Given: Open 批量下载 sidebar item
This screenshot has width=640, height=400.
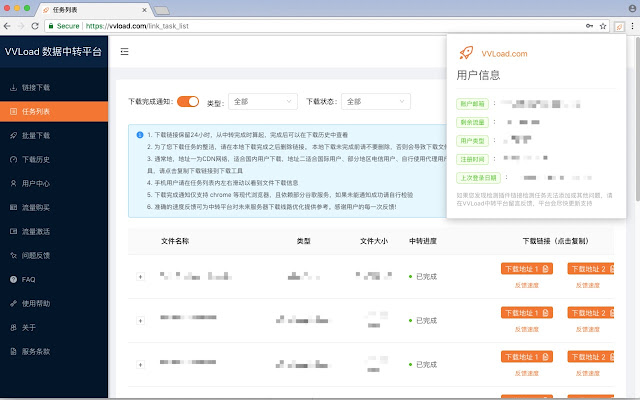Looking at the screenshot, I should pos(54,136).
